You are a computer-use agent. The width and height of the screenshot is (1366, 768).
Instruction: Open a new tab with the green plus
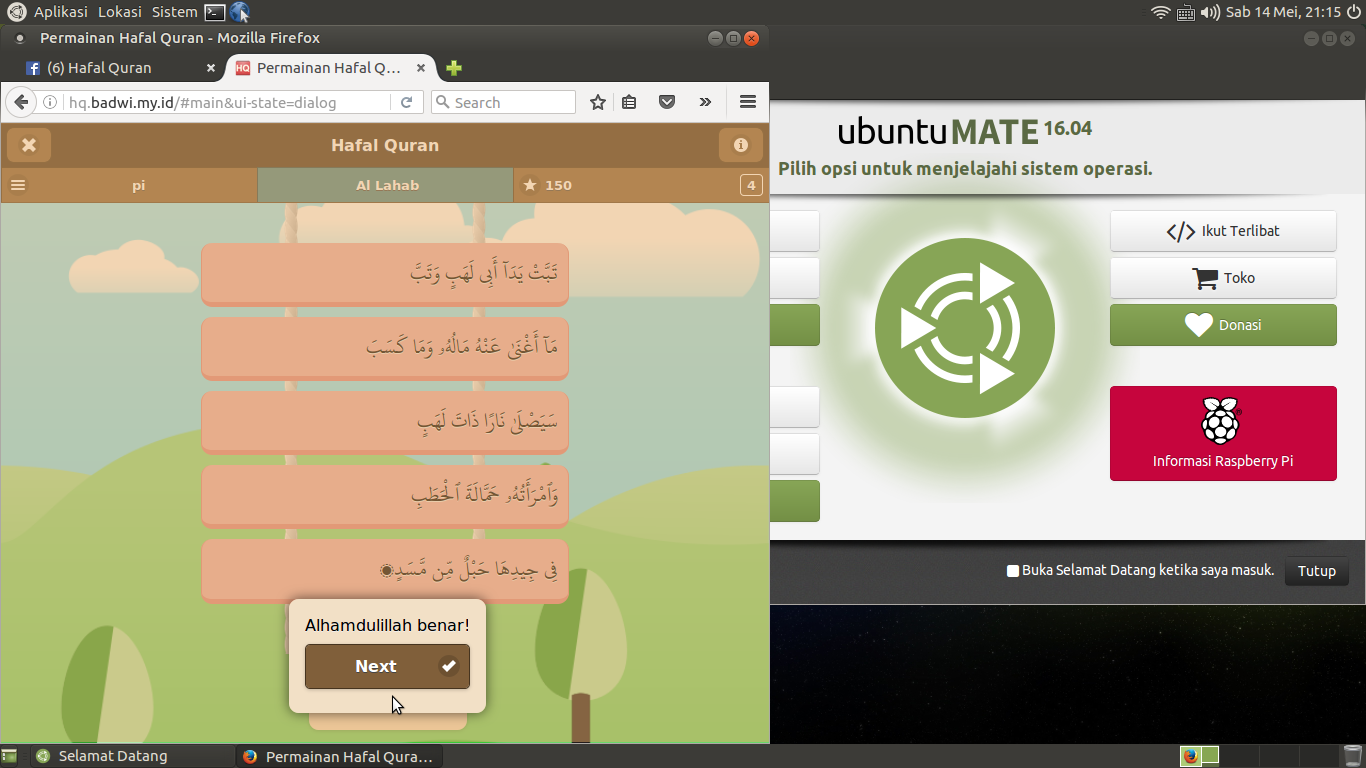coord(454,68)
